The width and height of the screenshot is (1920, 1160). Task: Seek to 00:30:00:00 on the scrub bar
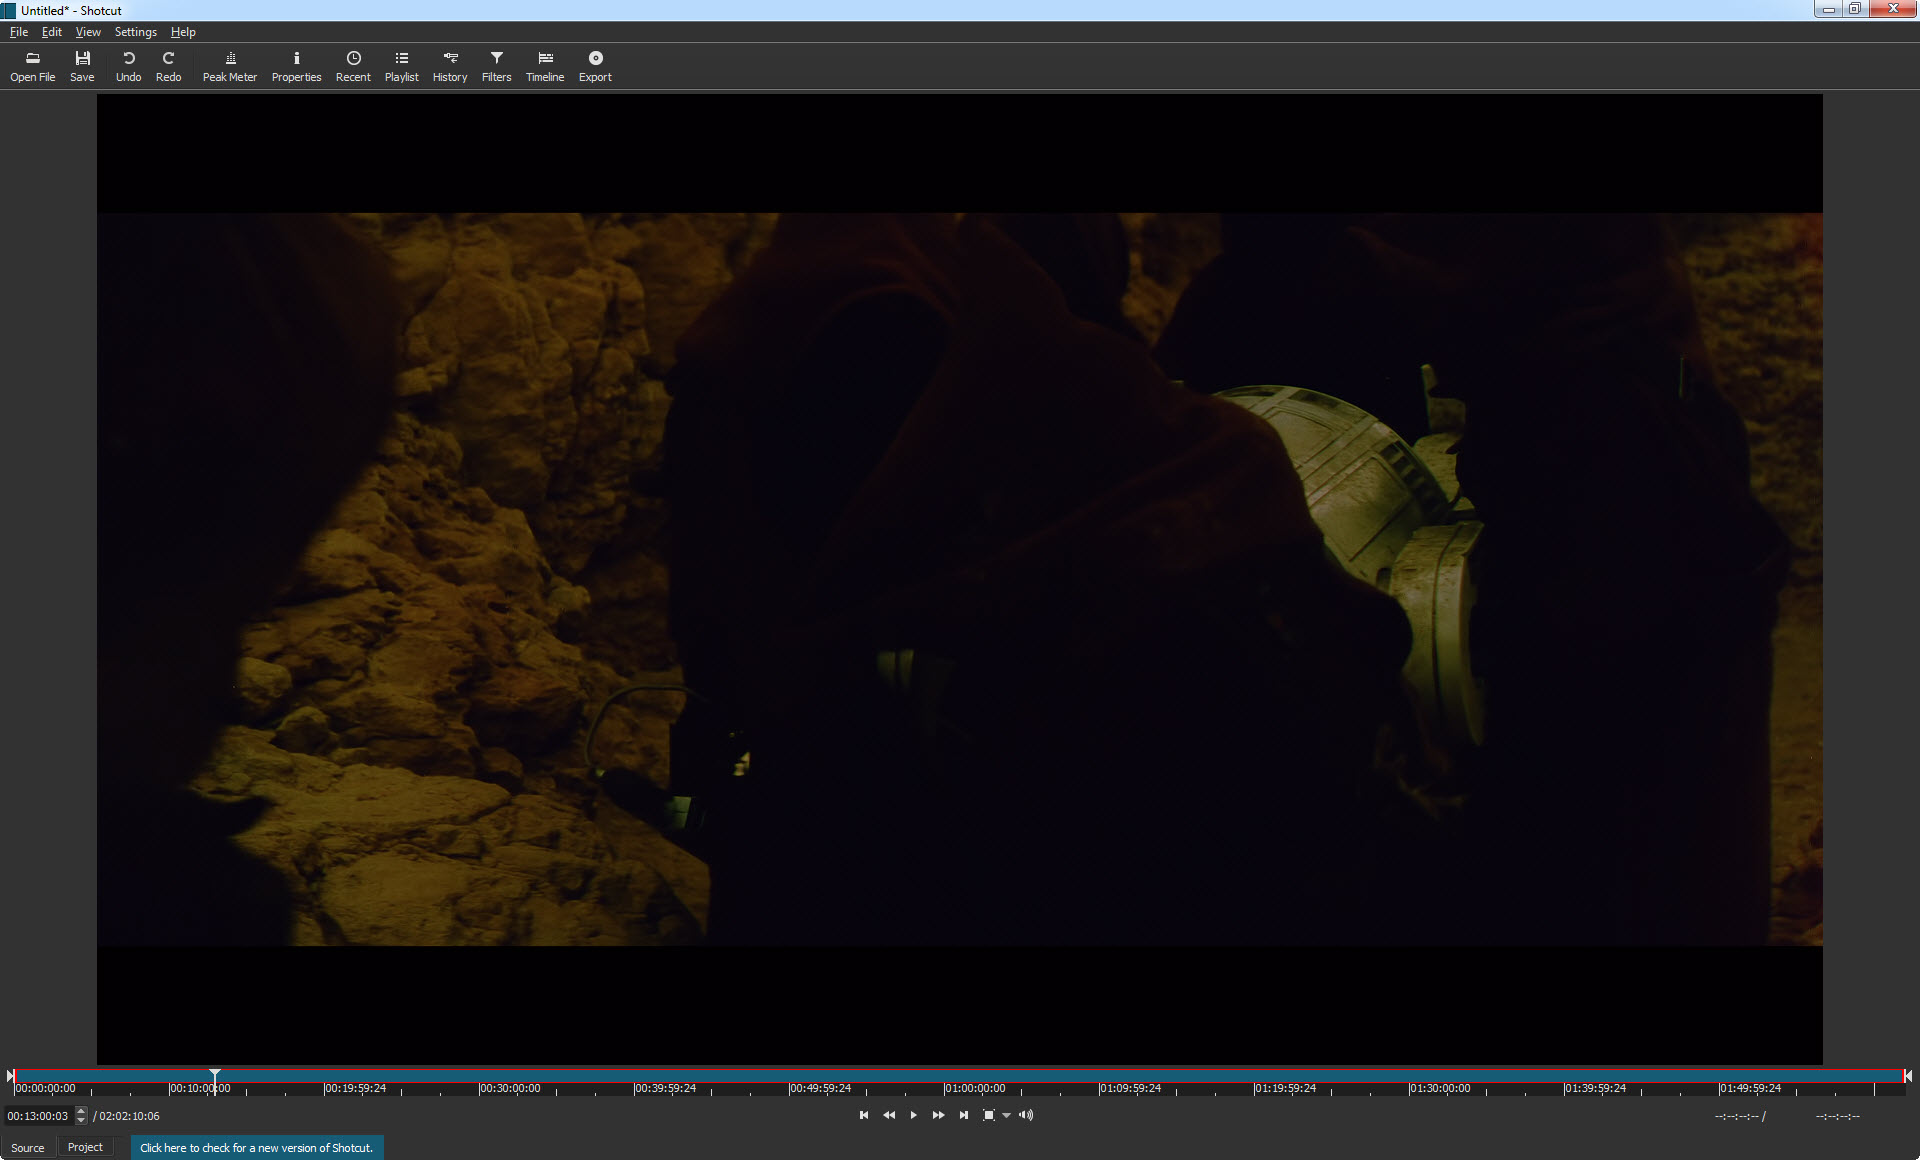click(x=510, y=1088)
